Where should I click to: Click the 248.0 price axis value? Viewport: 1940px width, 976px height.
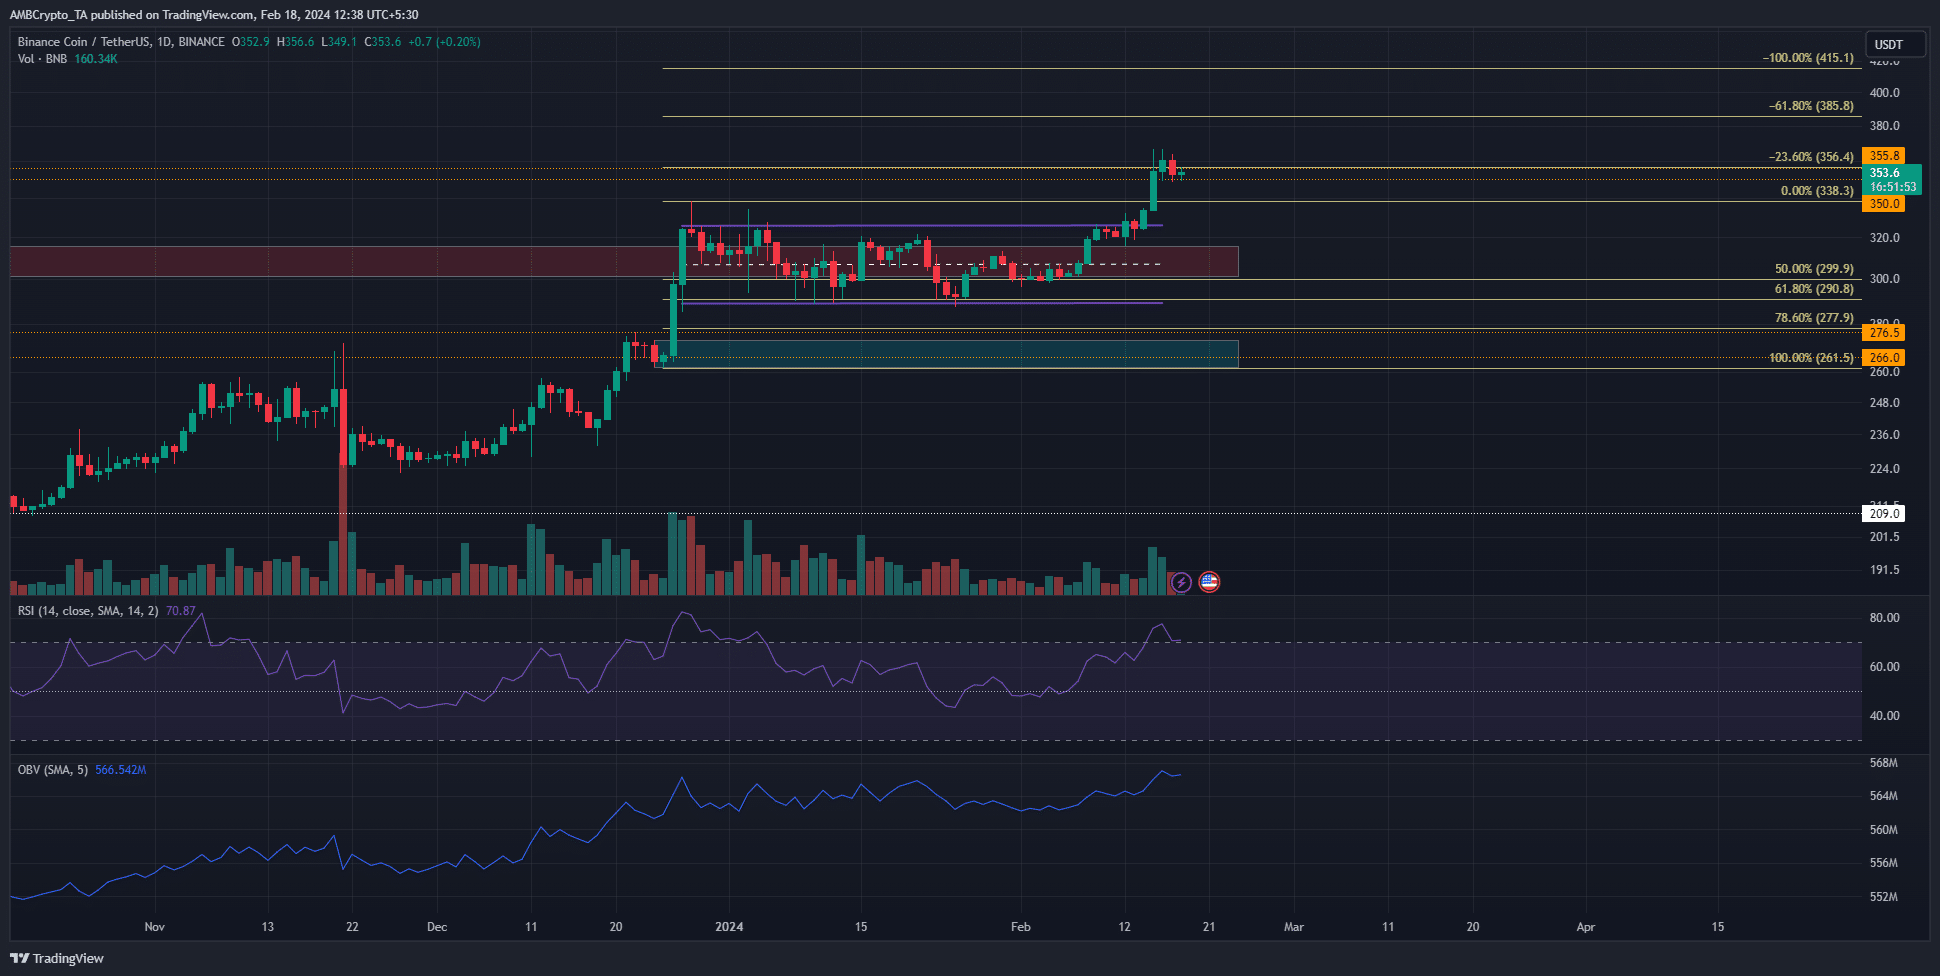tap(1885, 403)
